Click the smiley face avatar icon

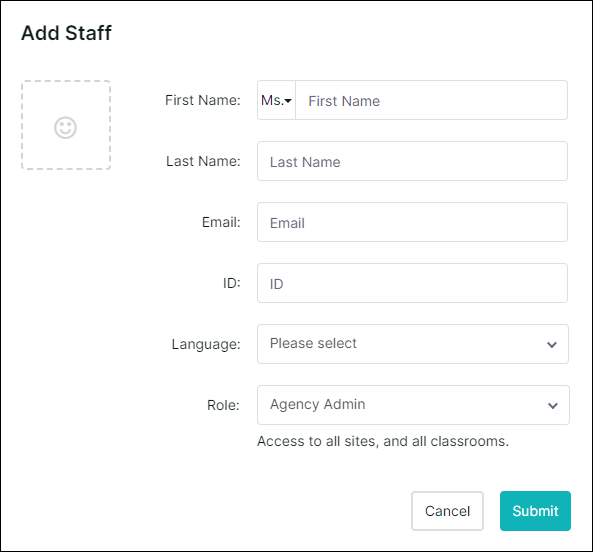65,128
